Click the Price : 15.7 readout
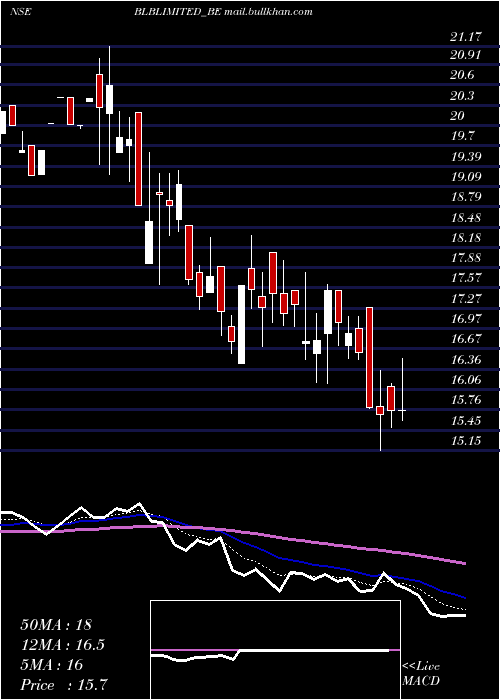The image size is (500, 700). (x=64, y=685)
